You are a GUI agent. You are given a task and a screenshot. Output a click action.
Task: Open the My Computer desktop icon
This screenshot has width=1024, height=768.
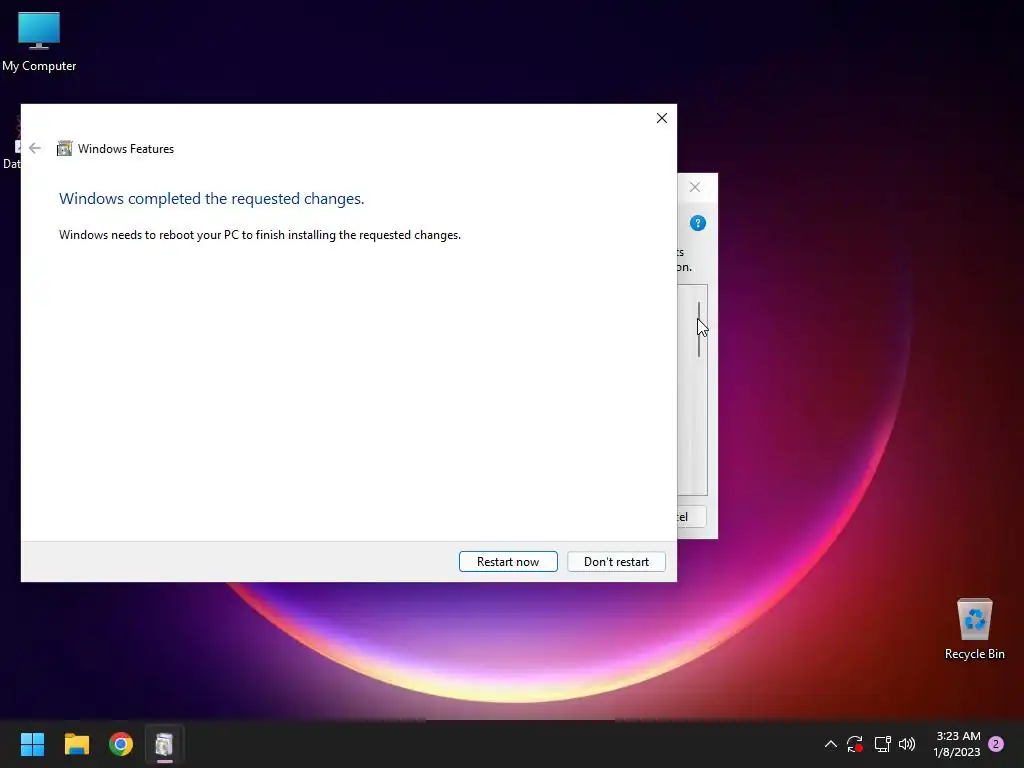pos(39,42)
